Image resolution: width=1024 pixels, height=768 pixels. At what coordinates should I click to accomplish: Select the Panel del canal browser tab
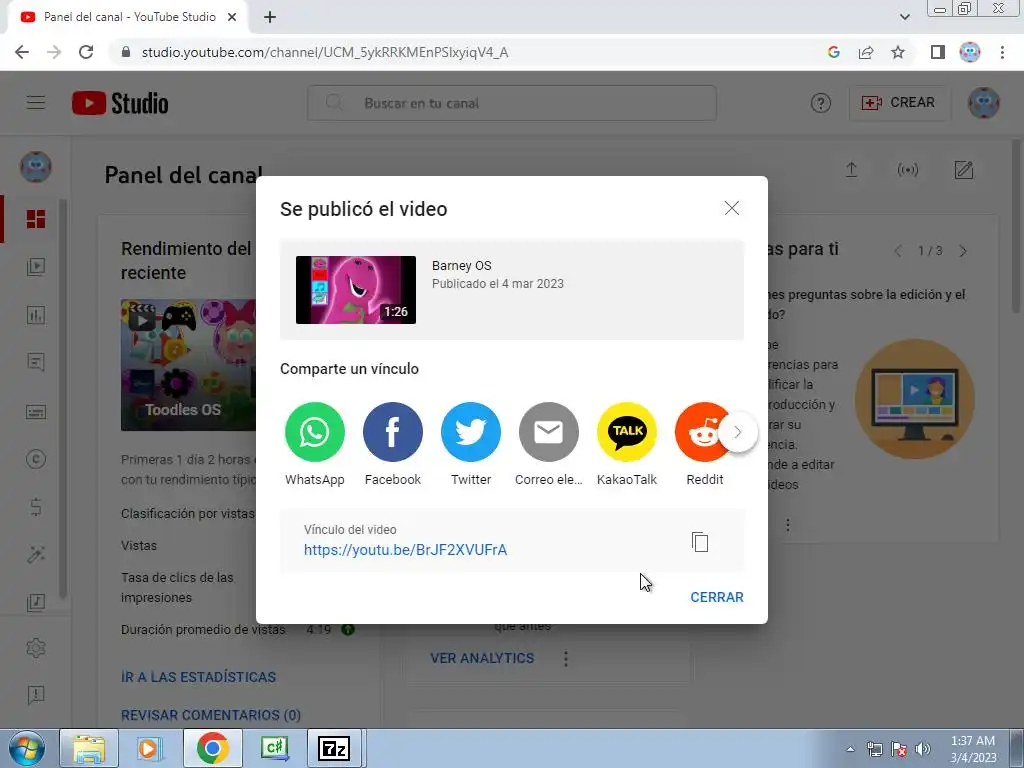pos(127,18)
